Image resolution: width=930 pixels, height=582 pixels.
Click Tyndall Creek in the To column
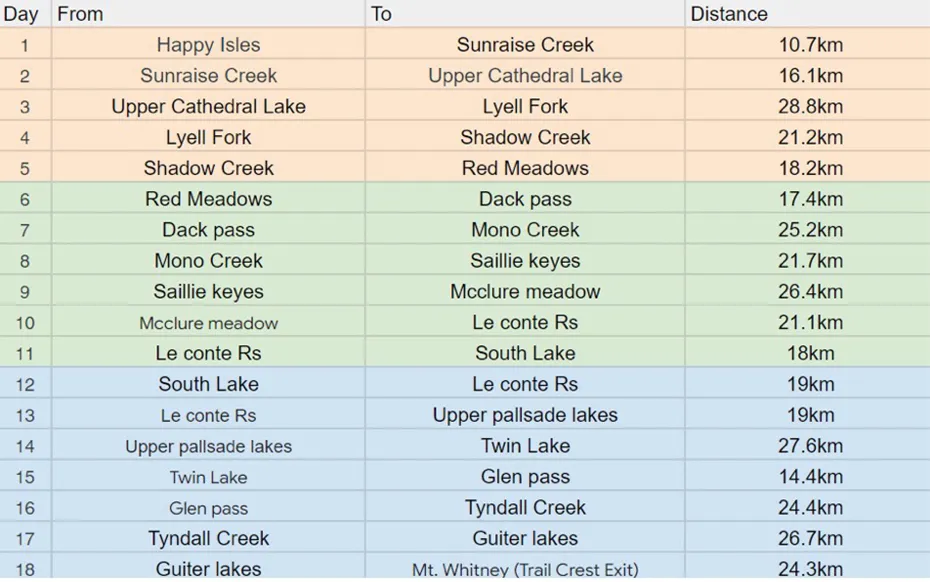pyautogui.click(x=525, y=508)
